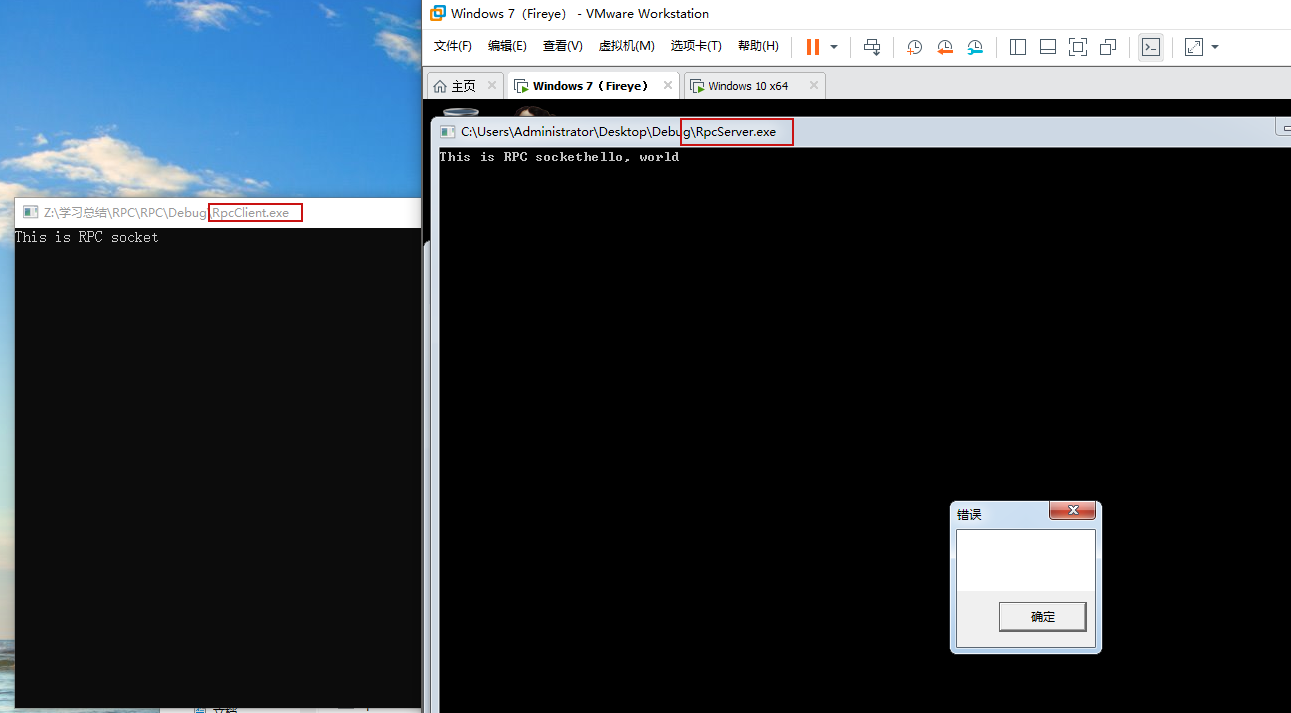This screenshot has height=713, width=1291.
Task: Toggle display stretch mode
Action: [1191, 47]
